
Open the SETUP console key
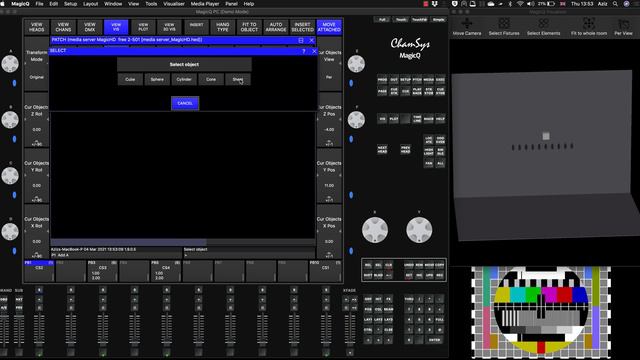click(405, 80)
